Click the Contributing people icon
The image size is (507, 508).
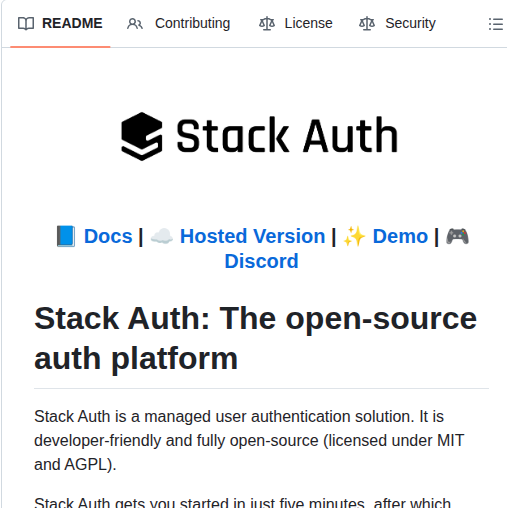click(x=135, y=24)
